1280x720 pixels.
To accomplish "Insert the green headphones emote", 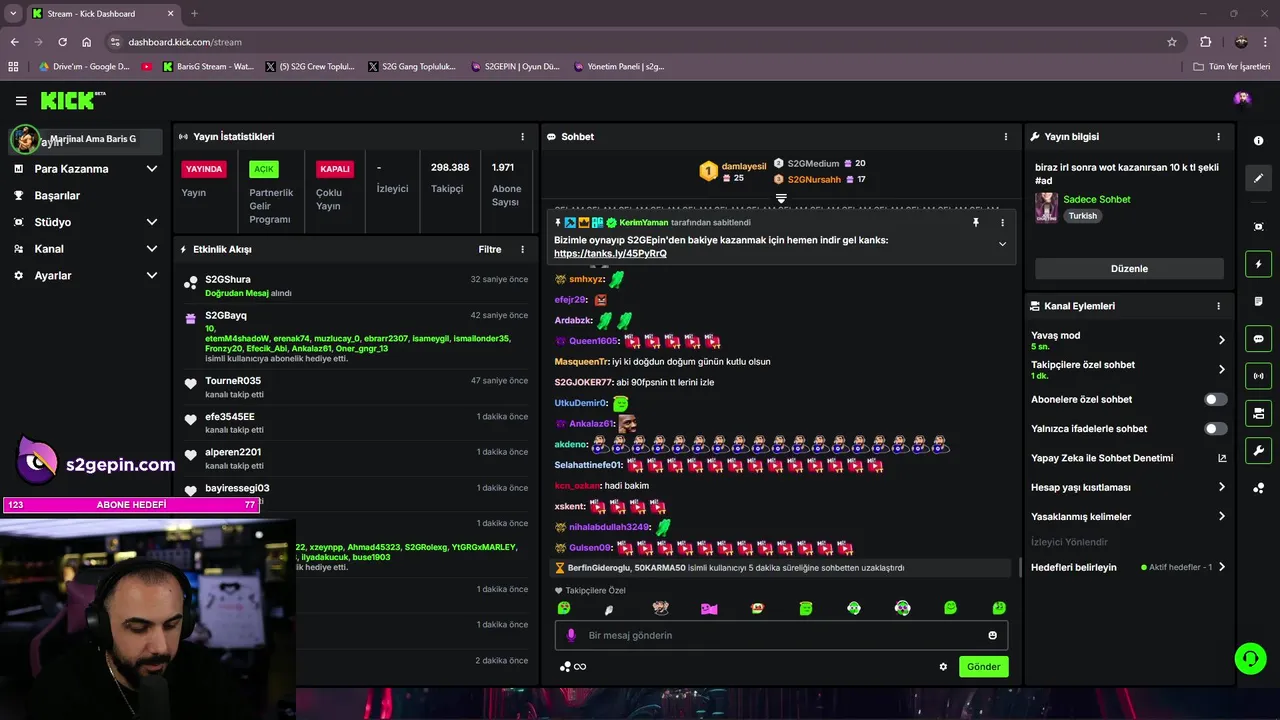I will coord(902,608).
